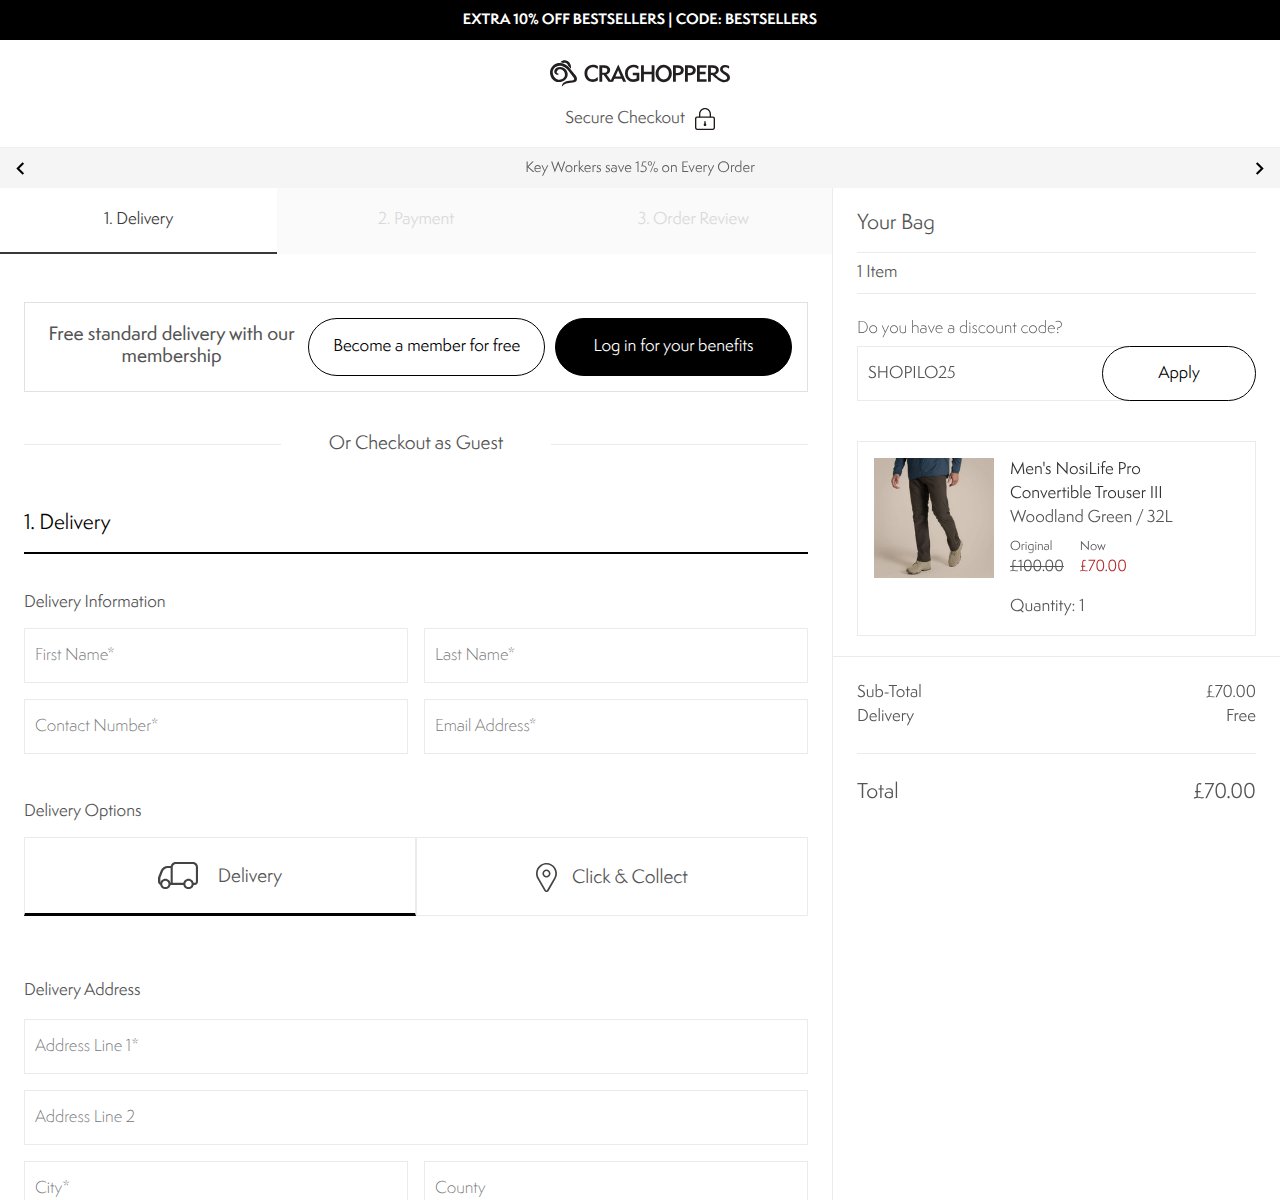Click the EXTRA 10% OFF BESTSELLERS banner
Image resolution: width=1280 pixels, height=1200 pixels.
(x=640, y=19)
